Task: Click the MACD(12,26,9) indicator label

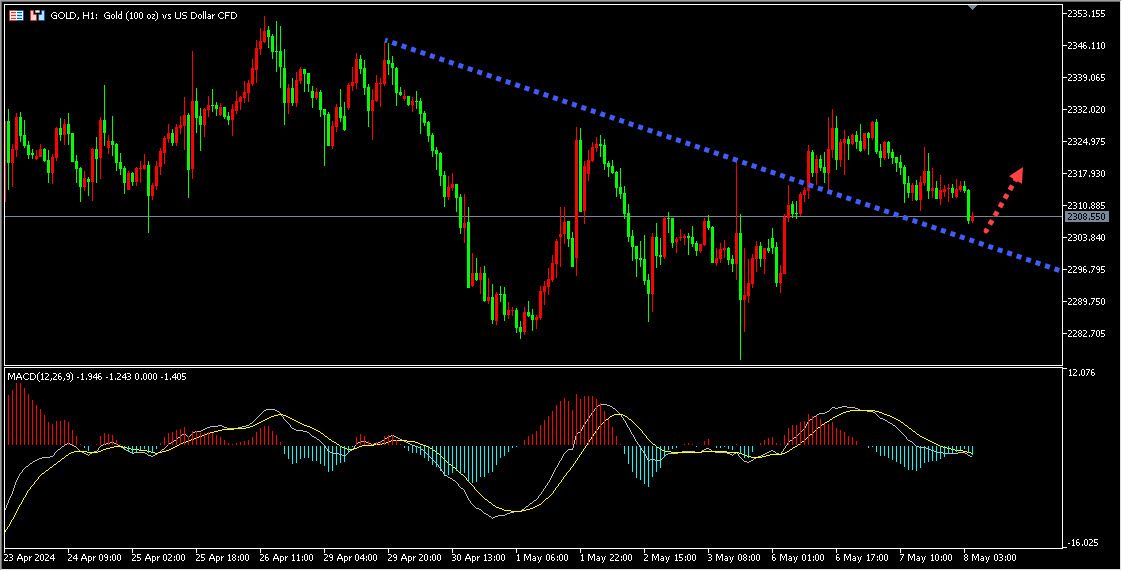Action: [x=40, y=376]
